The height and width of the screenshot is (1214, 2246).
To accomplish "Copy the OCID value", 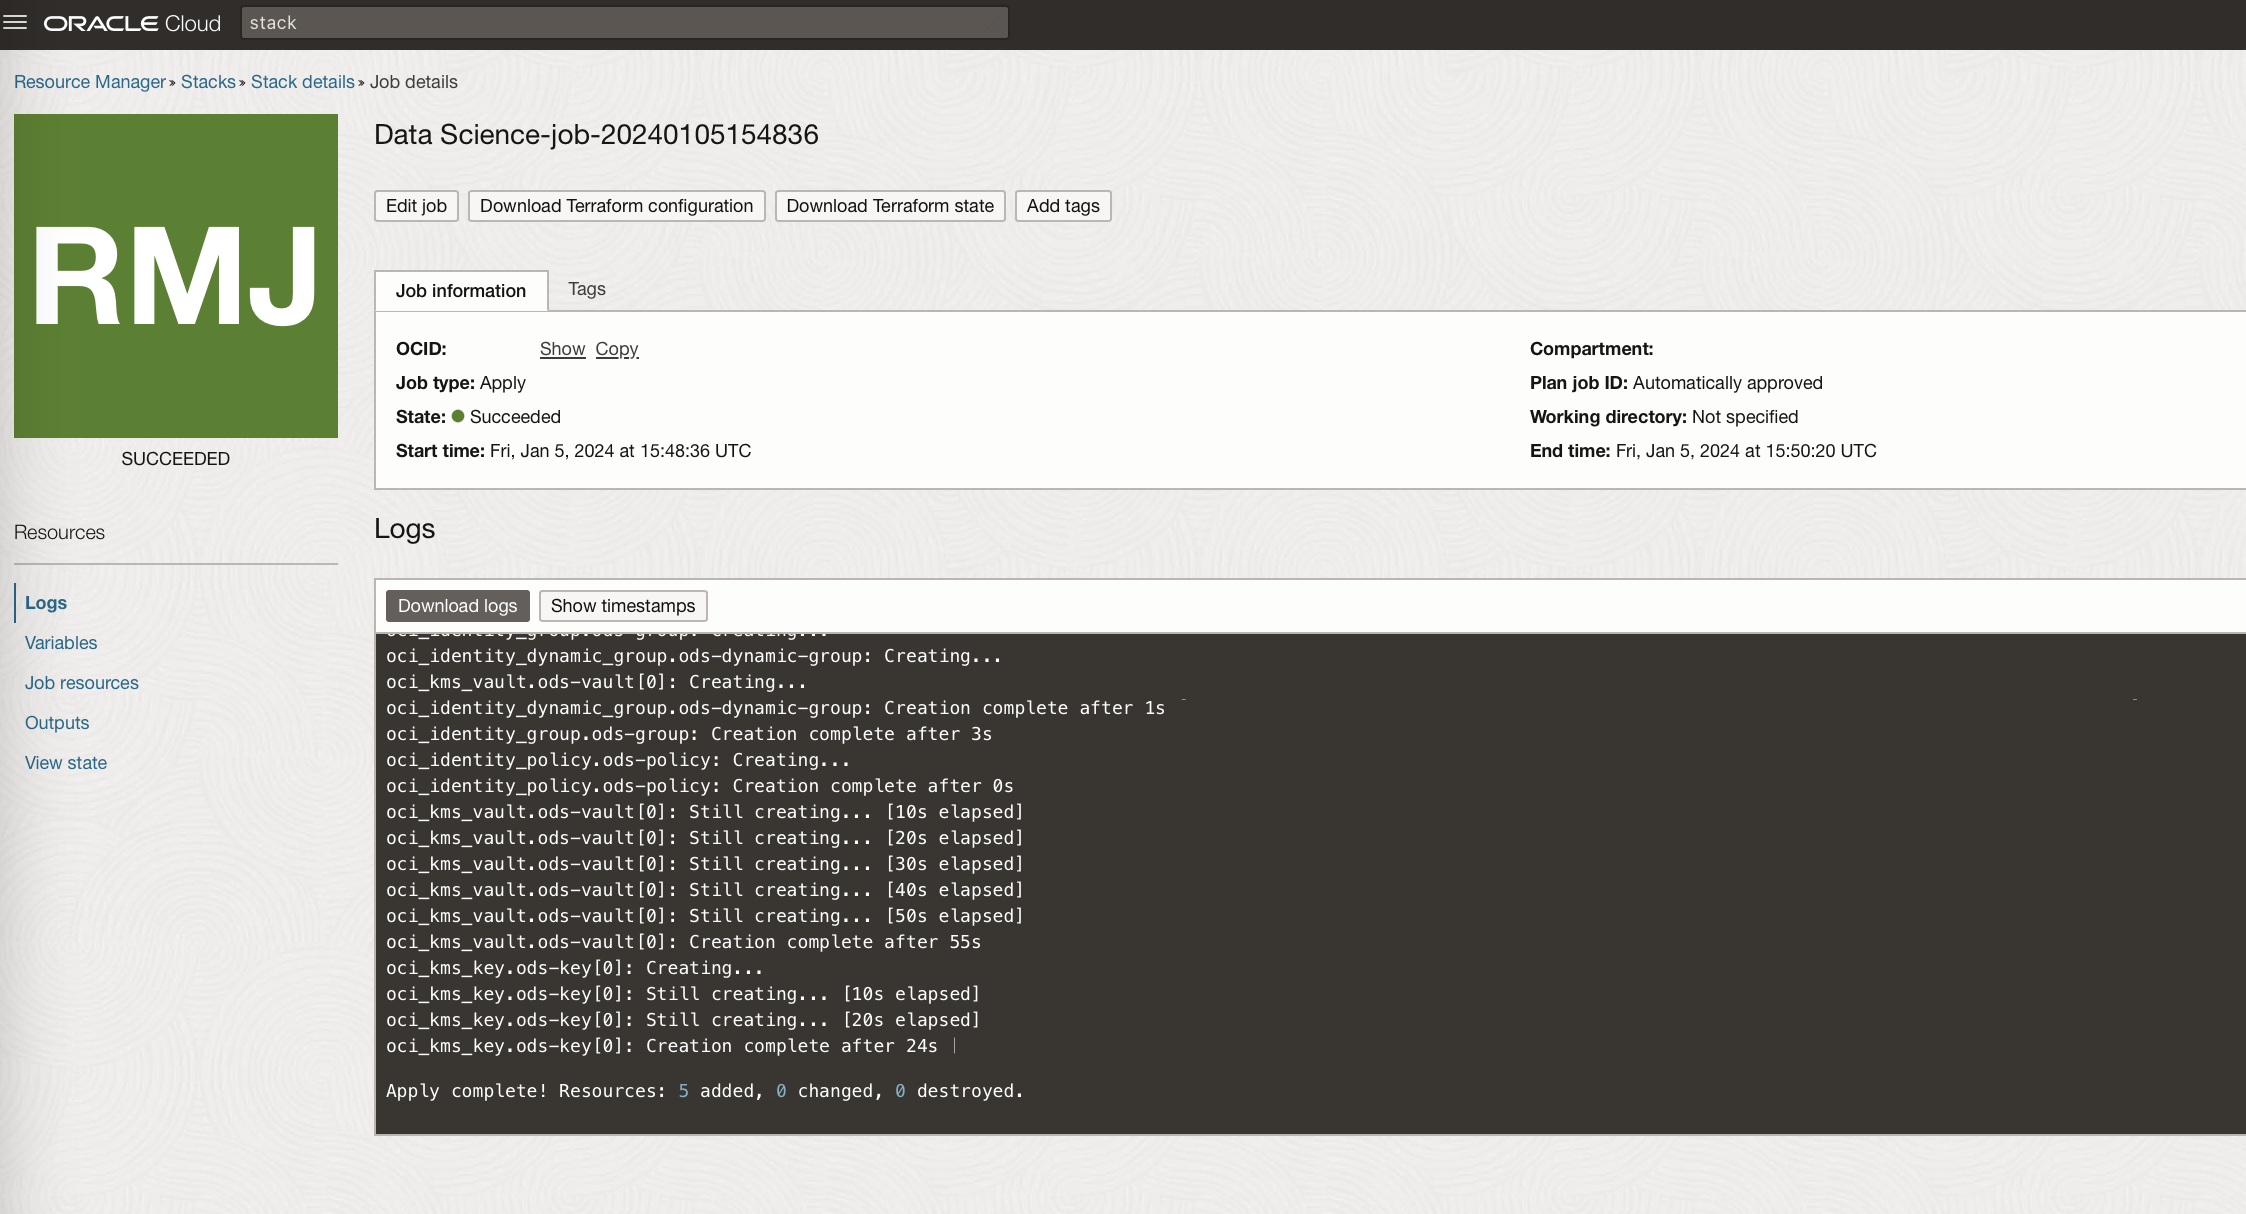I will tap(617, 349).
